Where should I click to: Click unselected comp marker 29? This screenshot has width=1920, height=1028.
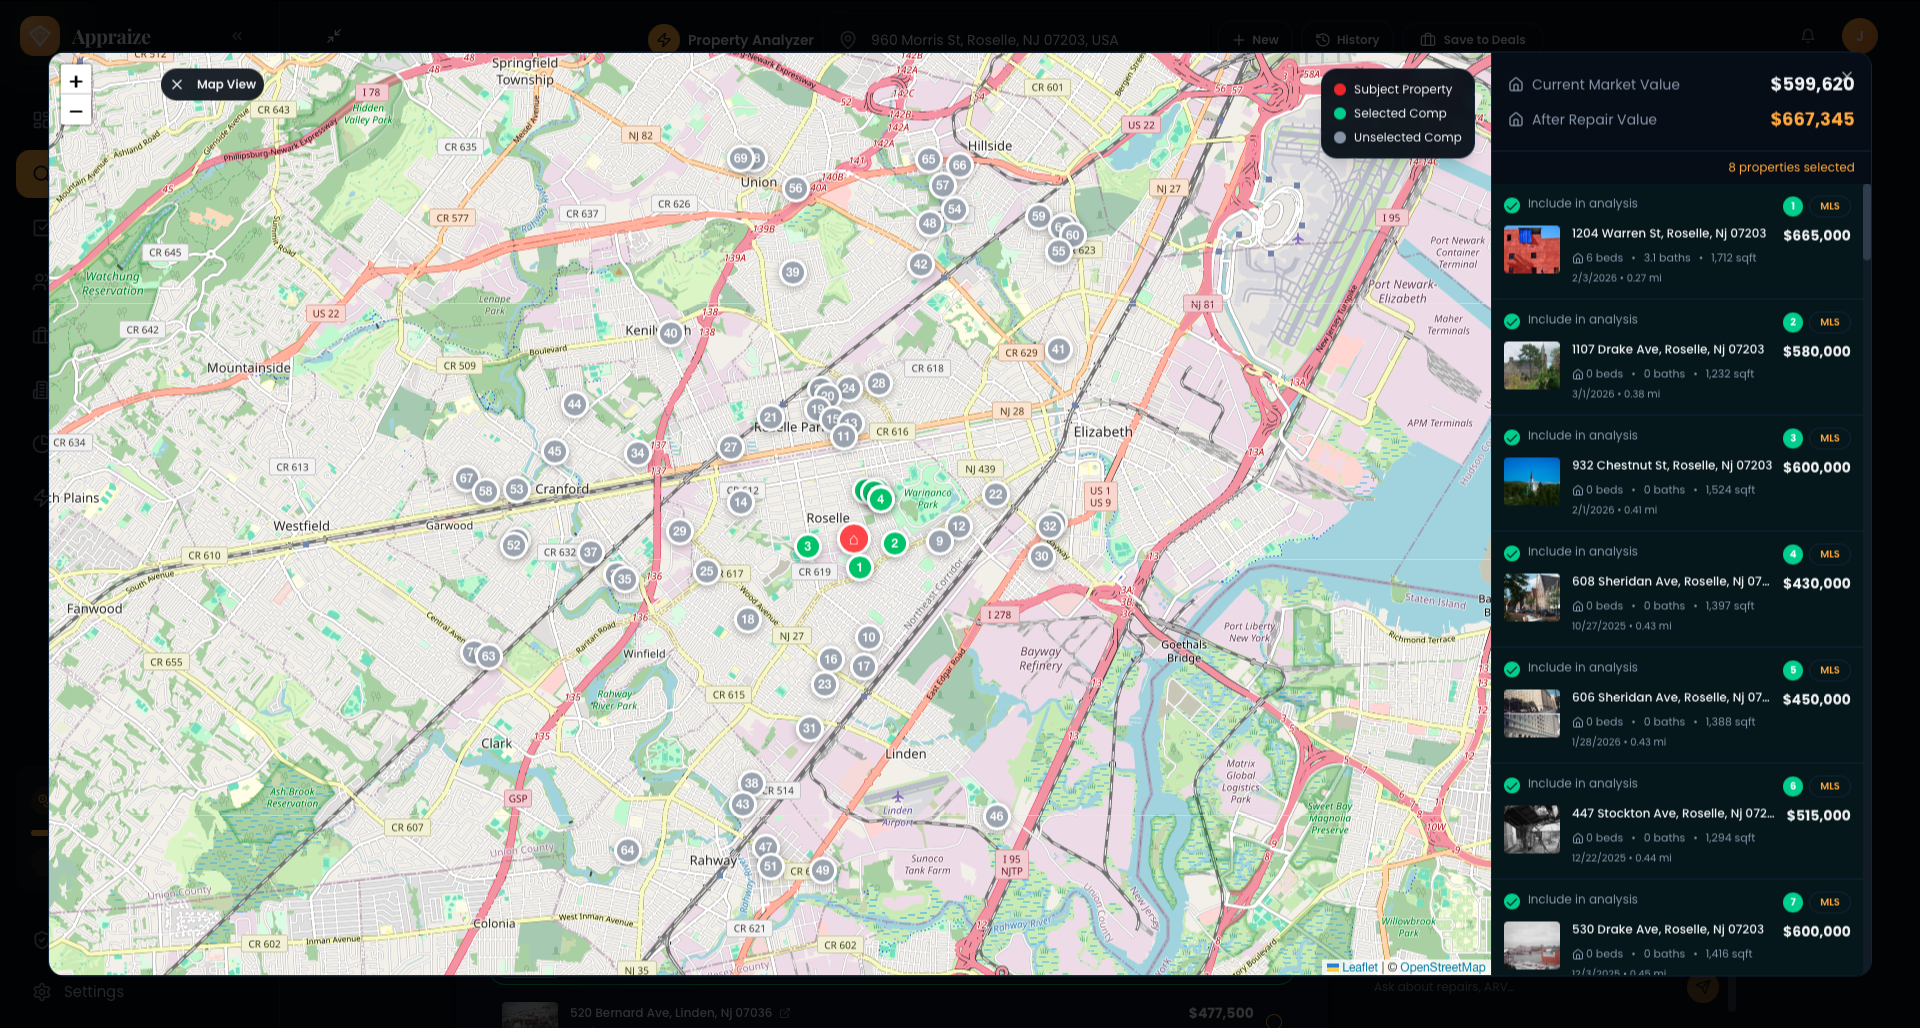(680, 531)
